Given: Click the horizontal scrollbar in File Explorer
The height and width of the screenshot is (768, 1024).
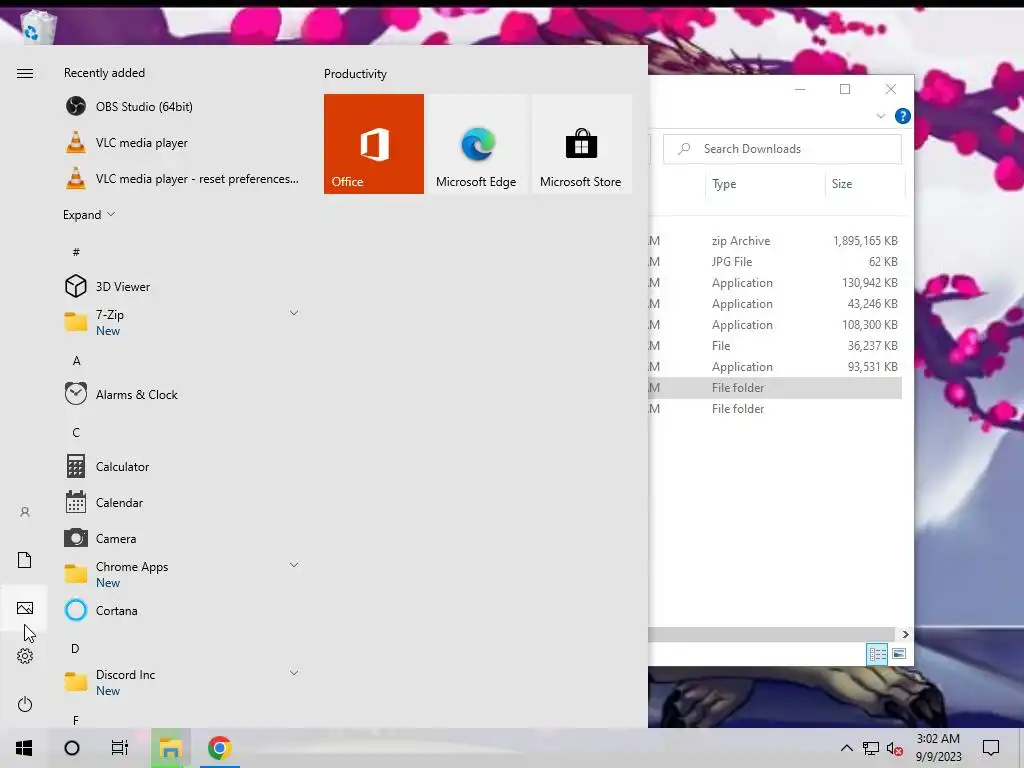Looking at the screenshot, I should click(771, 634).
